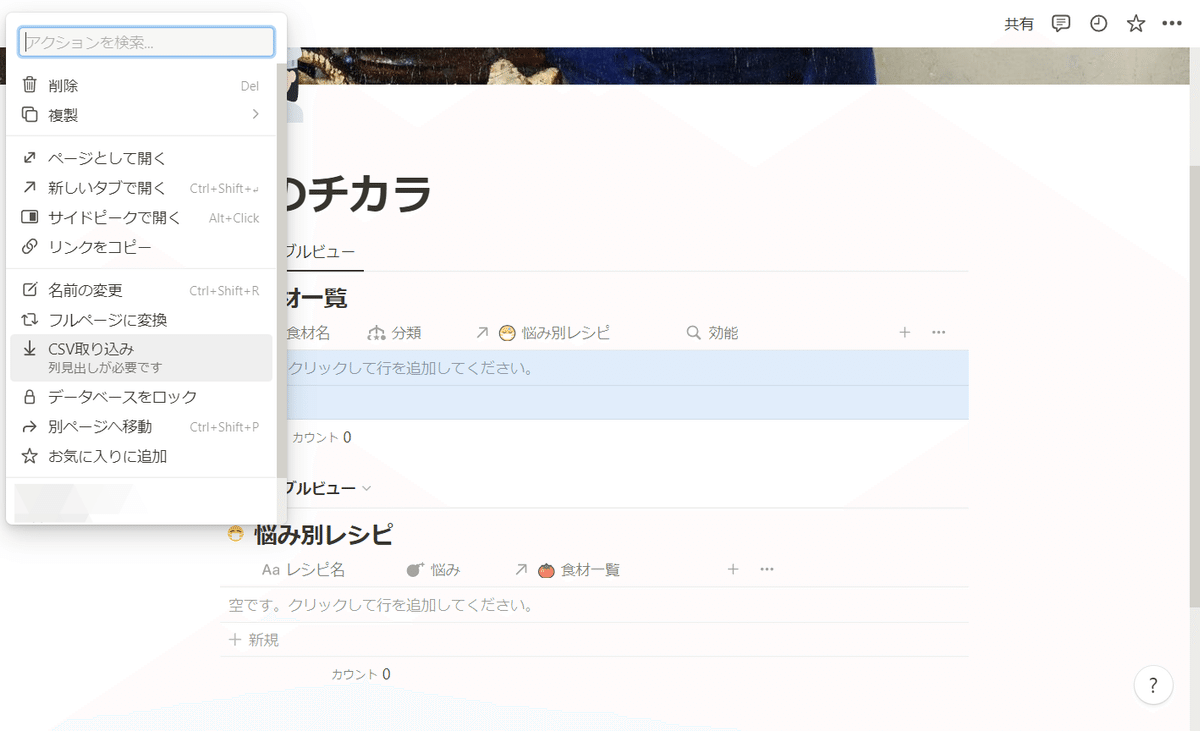Click the duplicate icon beside 複製
Image resolution: width=1200 pixels, height=731 pixels.
[x=30, y=115]
